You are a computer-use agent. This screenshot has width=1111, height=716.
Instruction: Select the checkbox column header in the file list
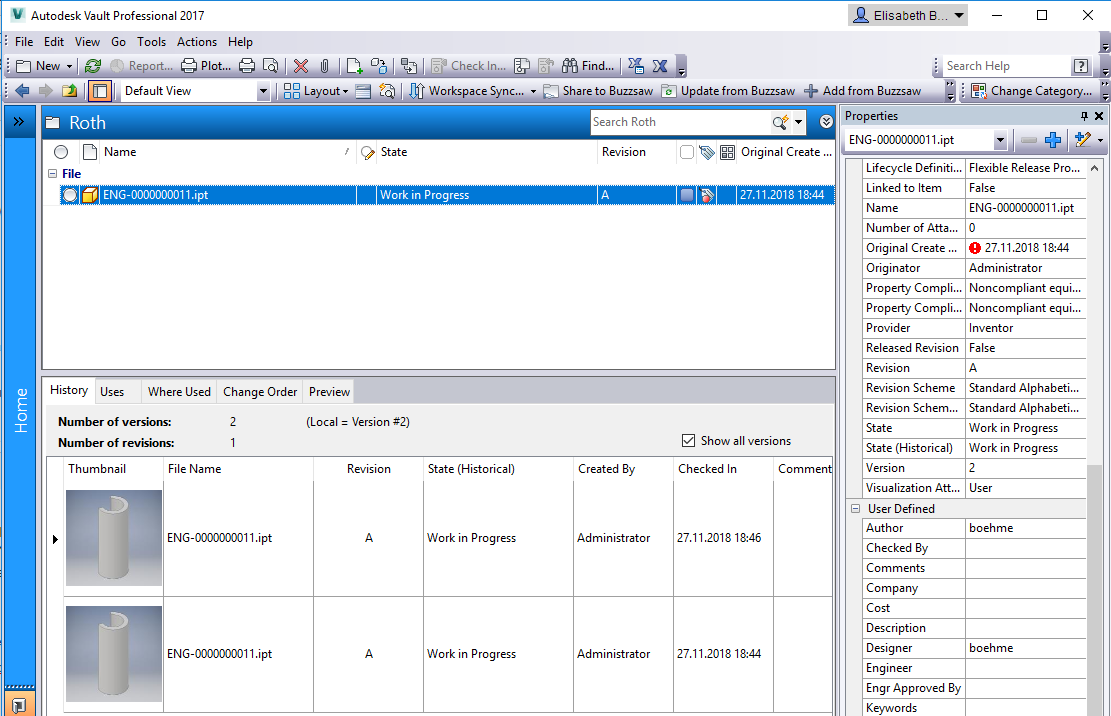click(x=686, y=152)
